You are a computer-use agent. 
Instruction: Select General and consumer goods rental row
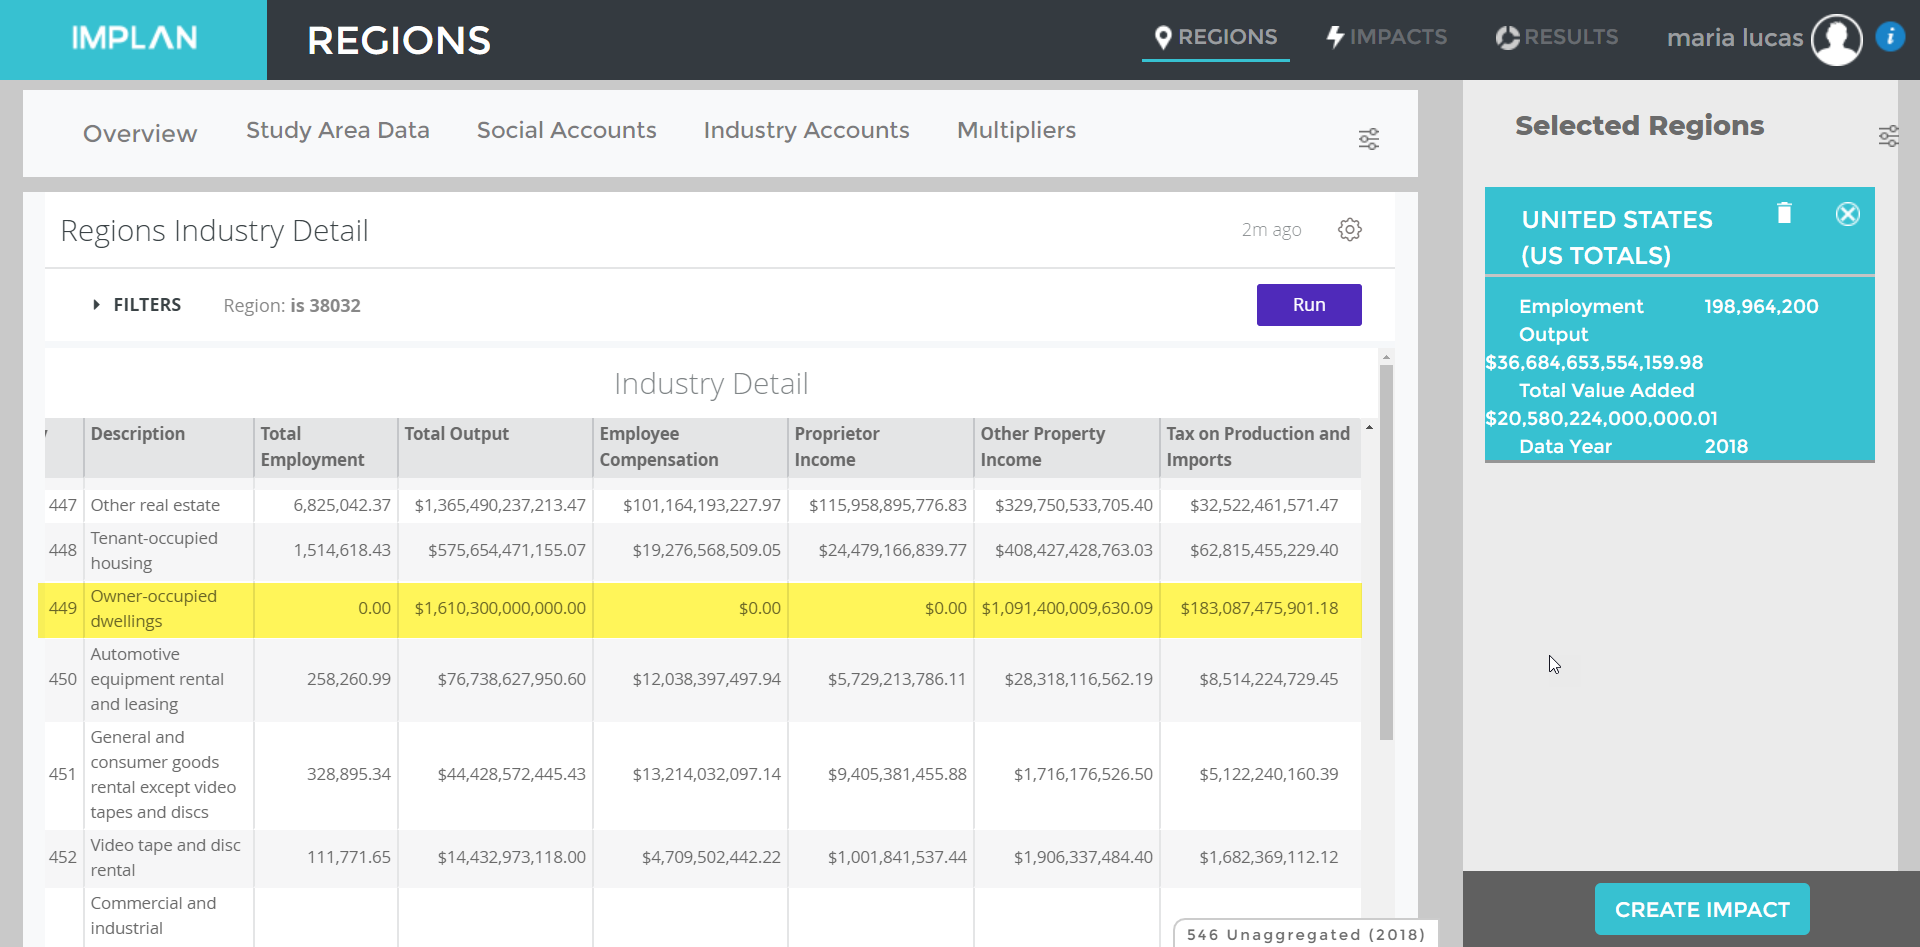tap(703, 775)
